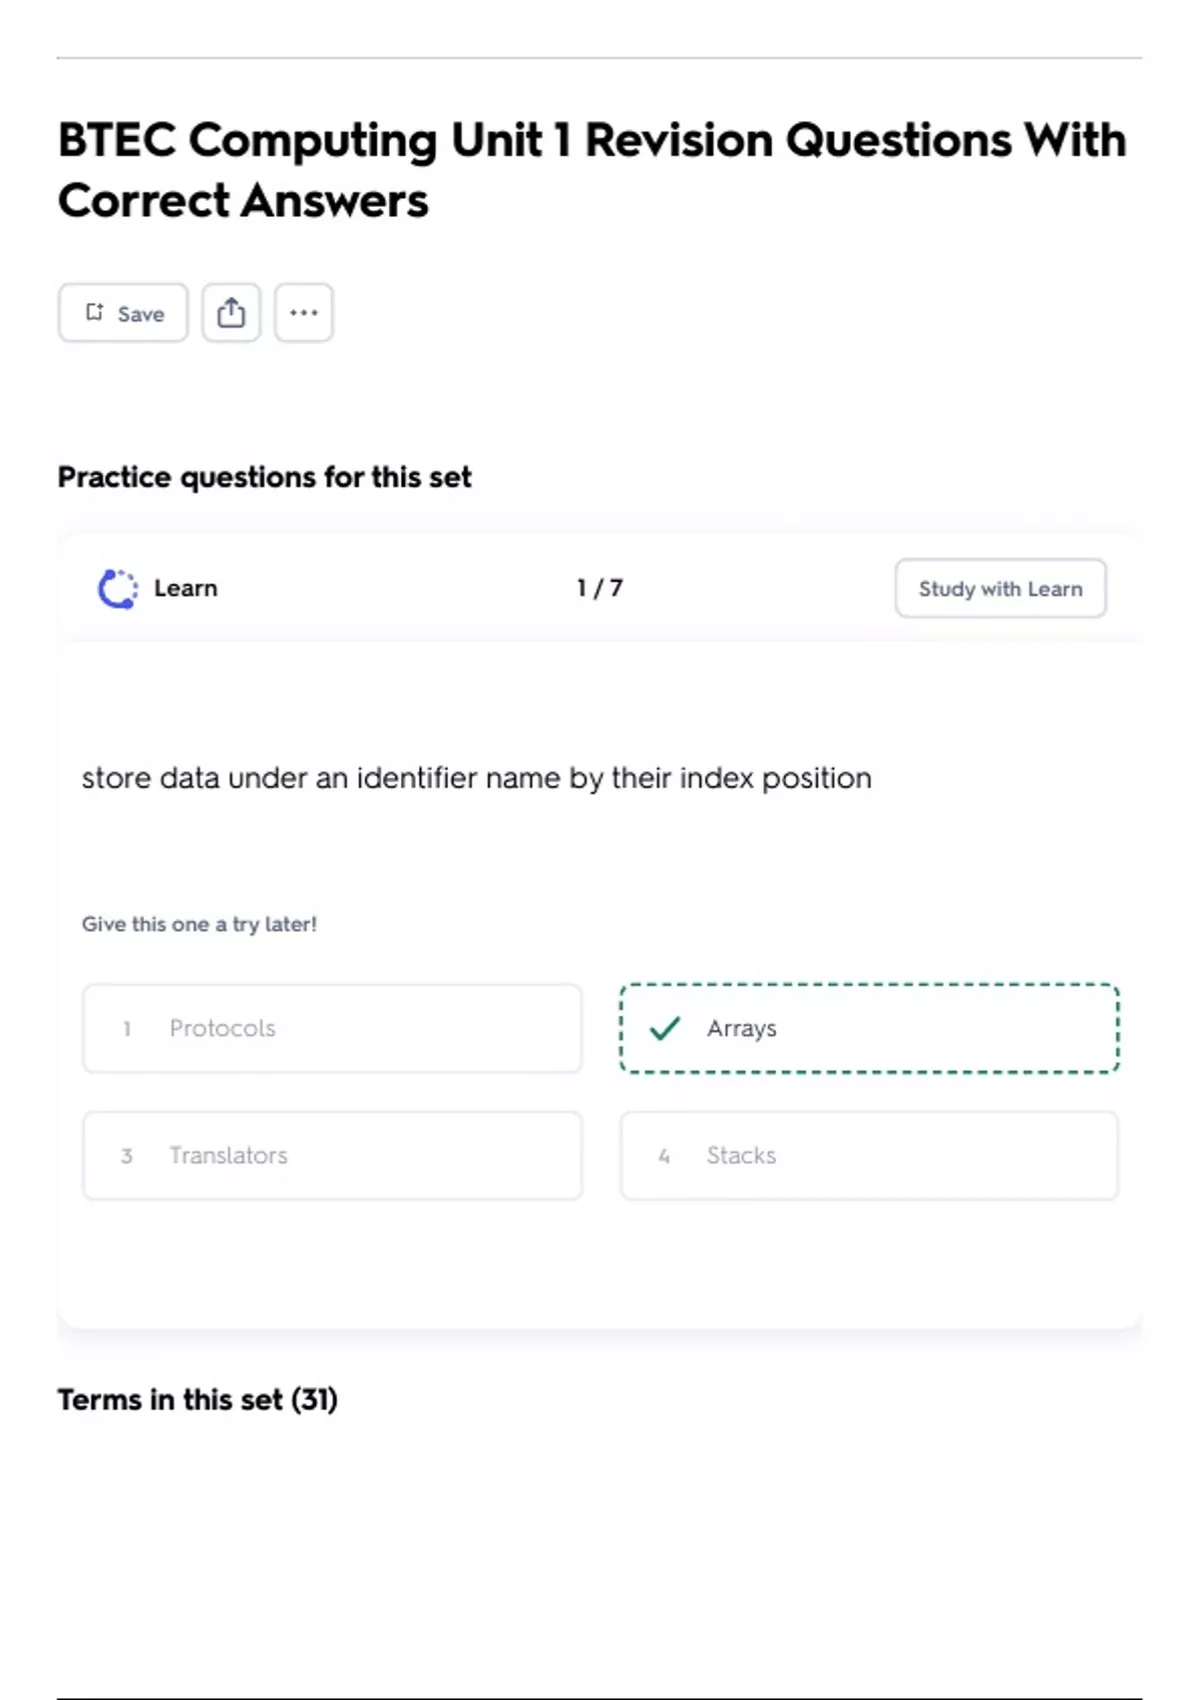Select the Stacks answer option
This screenshot has width=1200, height=1700.
coord(869,1155)
